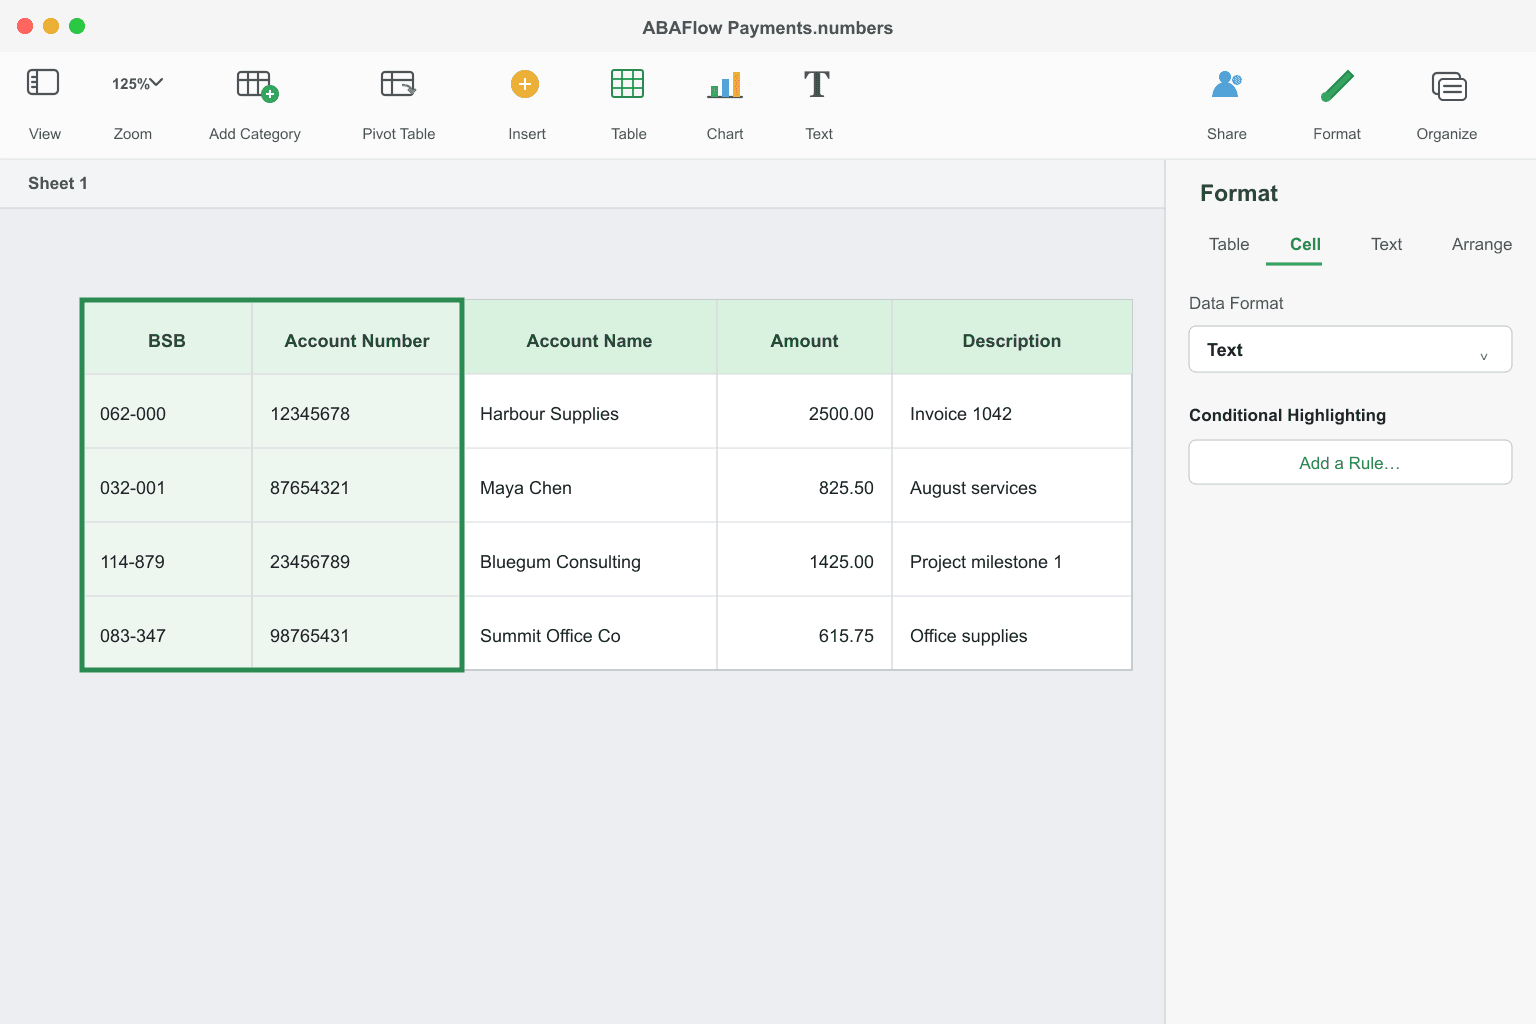Image resolution: width=1536 pixels, height=1024 pixels.
Task: Select the Summit Office Co cell
Action: [x=590, y=635]
